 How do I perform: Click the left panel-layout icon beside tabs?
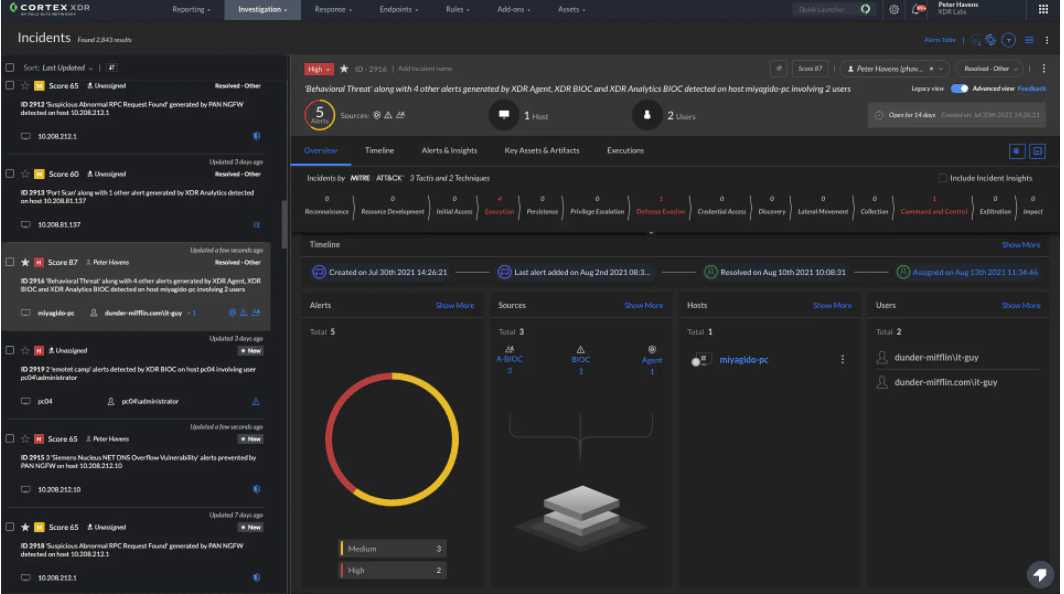tap(1016, 151)
